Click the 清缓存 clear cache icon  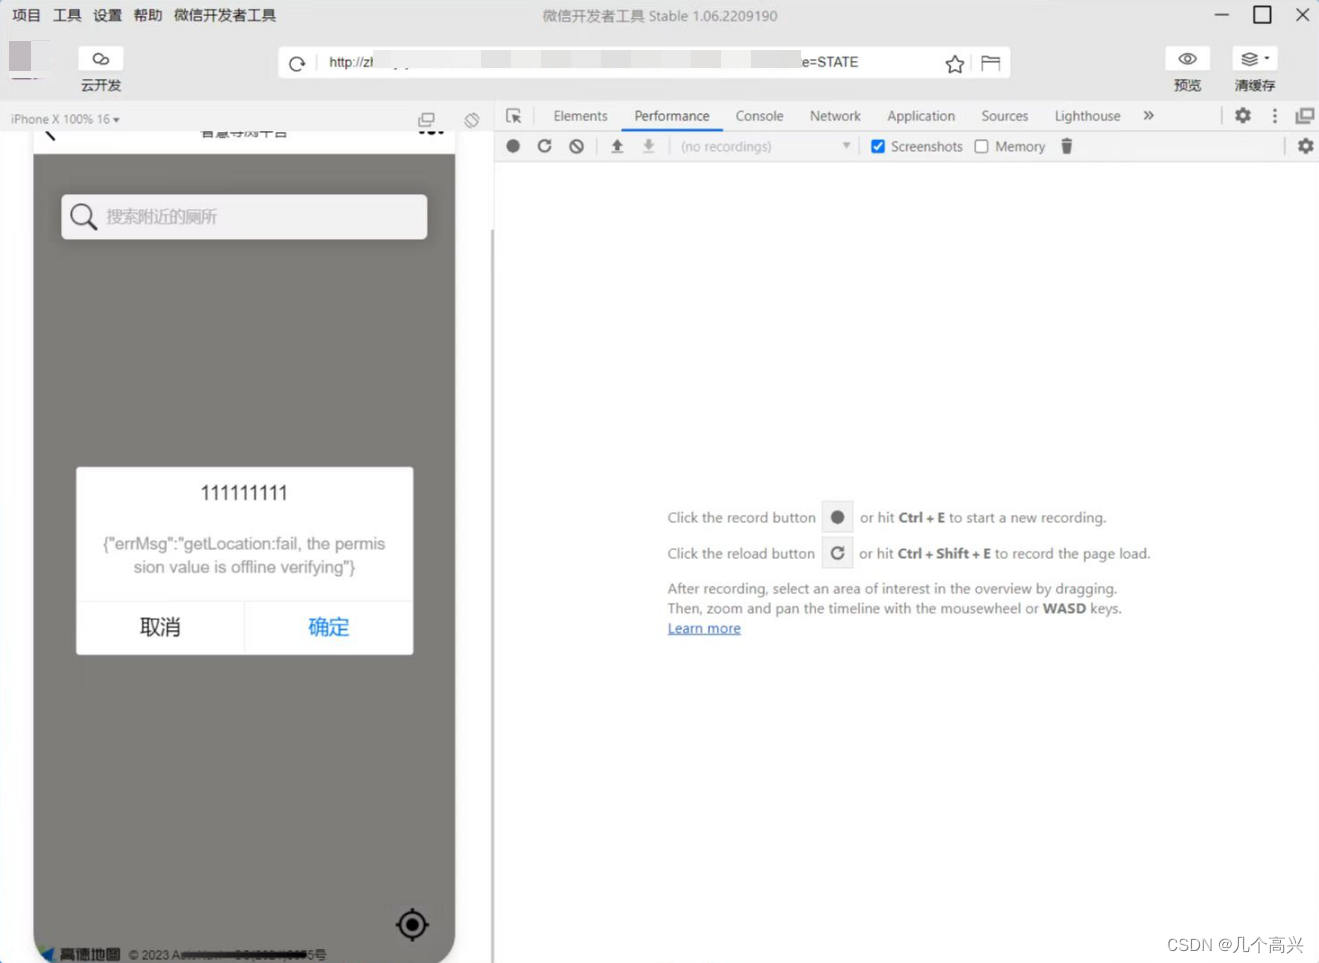pos(1253,58)
